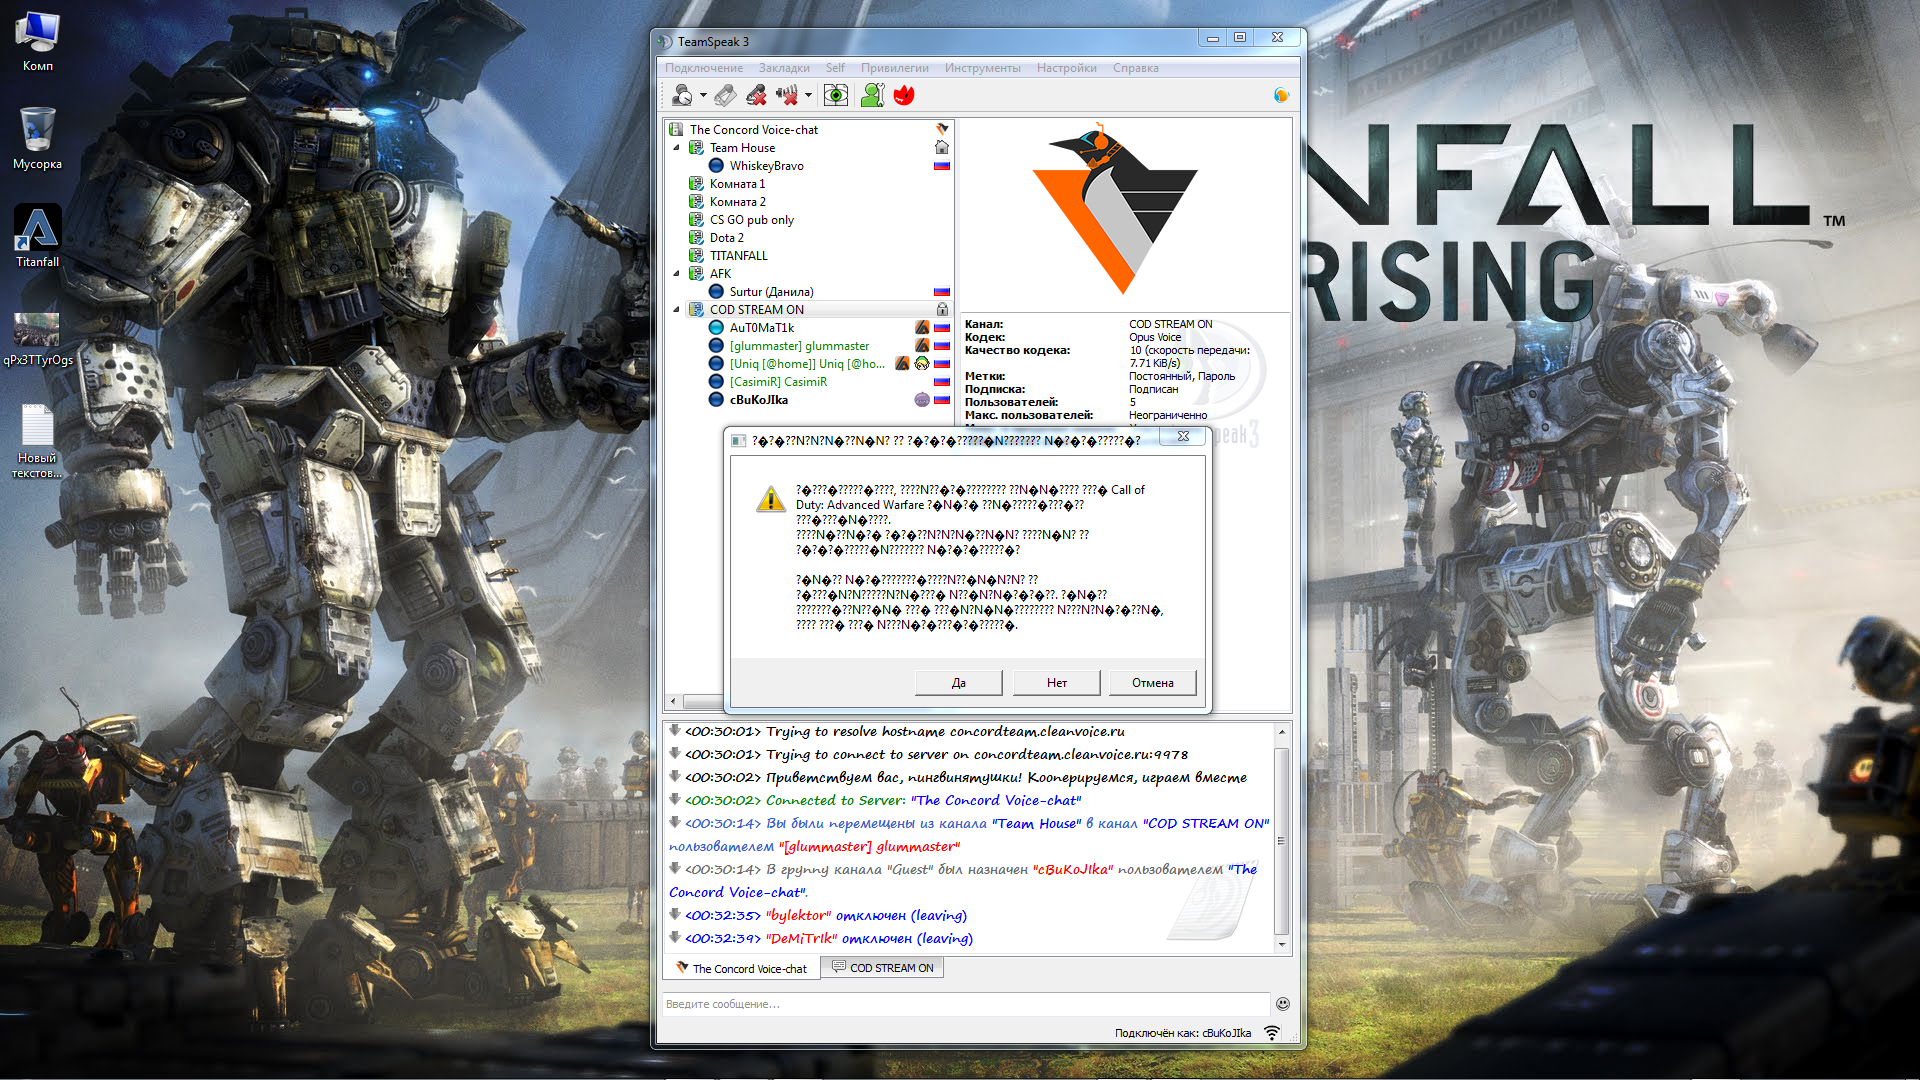Click the channel tree horizontal scroll-left arrow
Screen dimensions: 1920x1080
(674, 702)
